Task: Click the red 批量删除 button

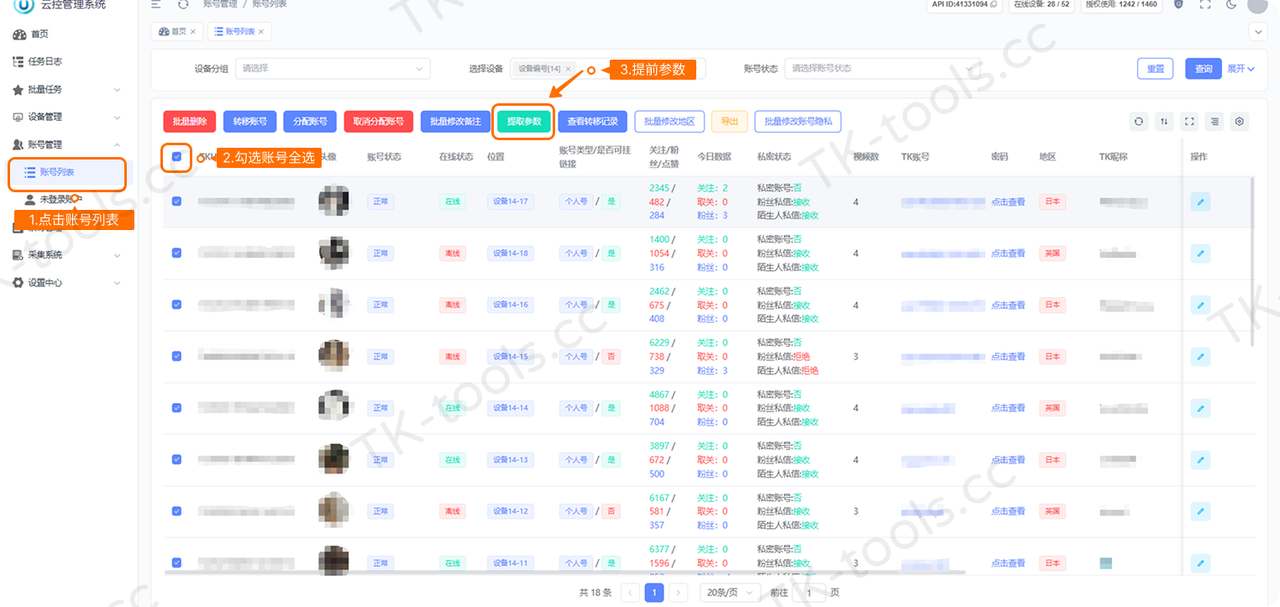Action: tap(189, 122)
